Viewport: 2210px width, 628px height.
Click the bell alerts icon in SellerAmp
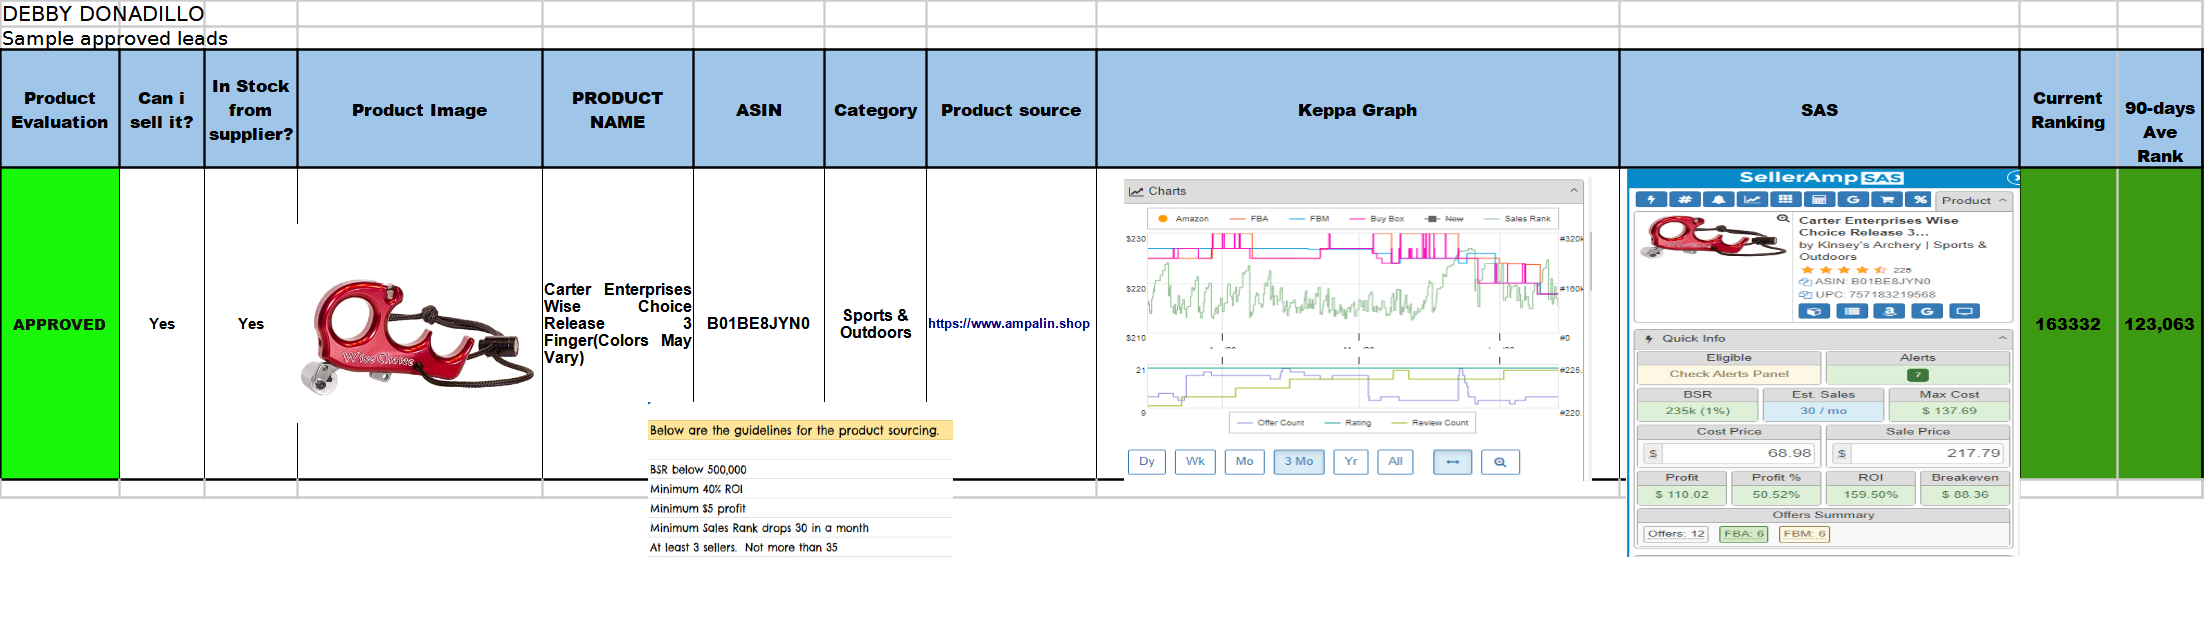[x=1718, y=200]
